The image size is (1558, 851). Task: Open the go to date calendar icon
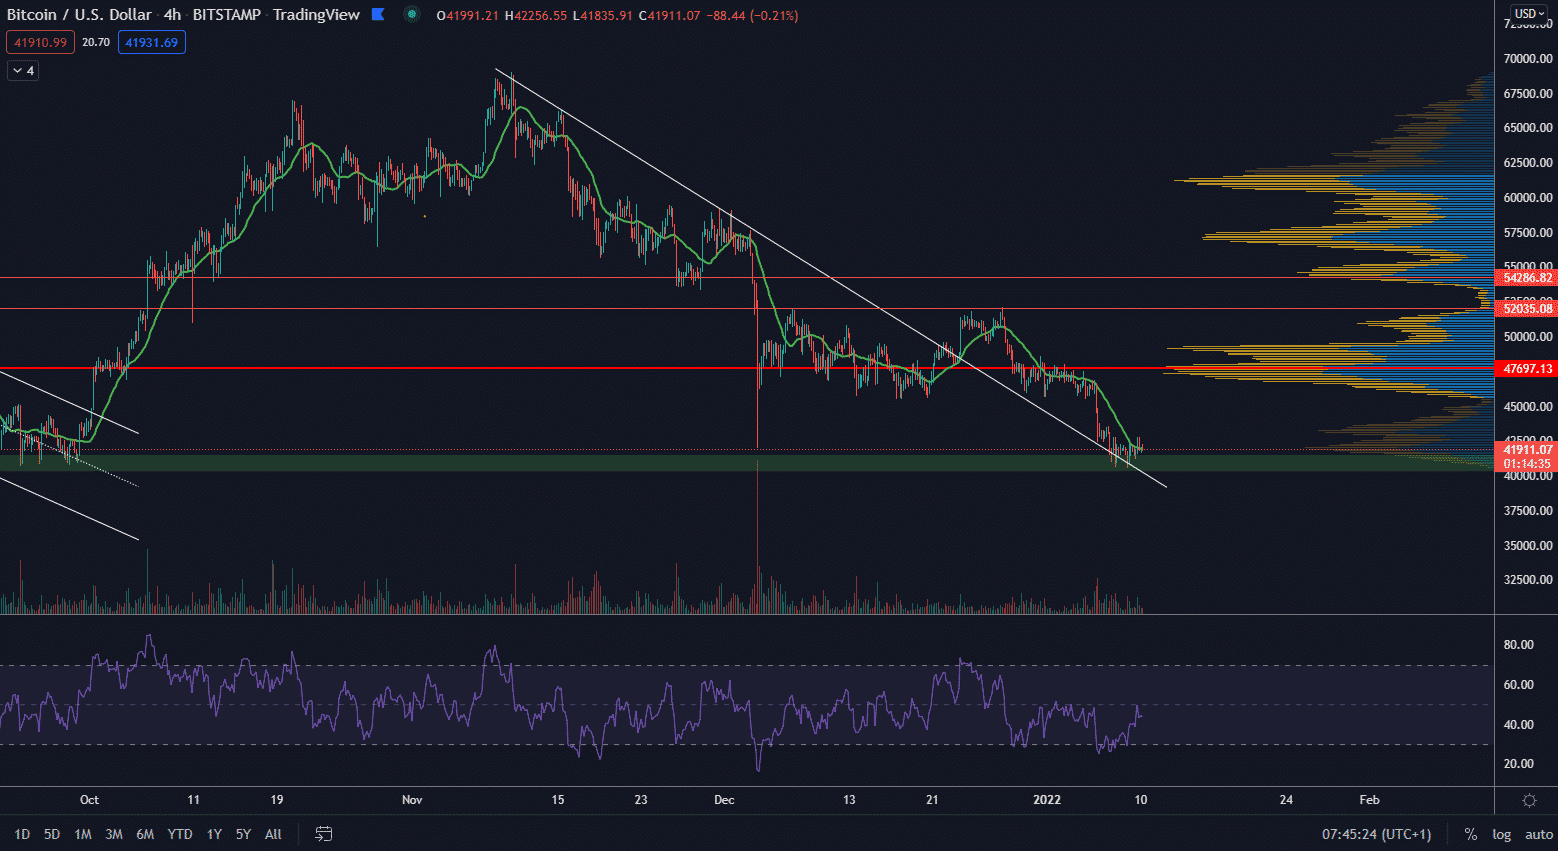323,833
